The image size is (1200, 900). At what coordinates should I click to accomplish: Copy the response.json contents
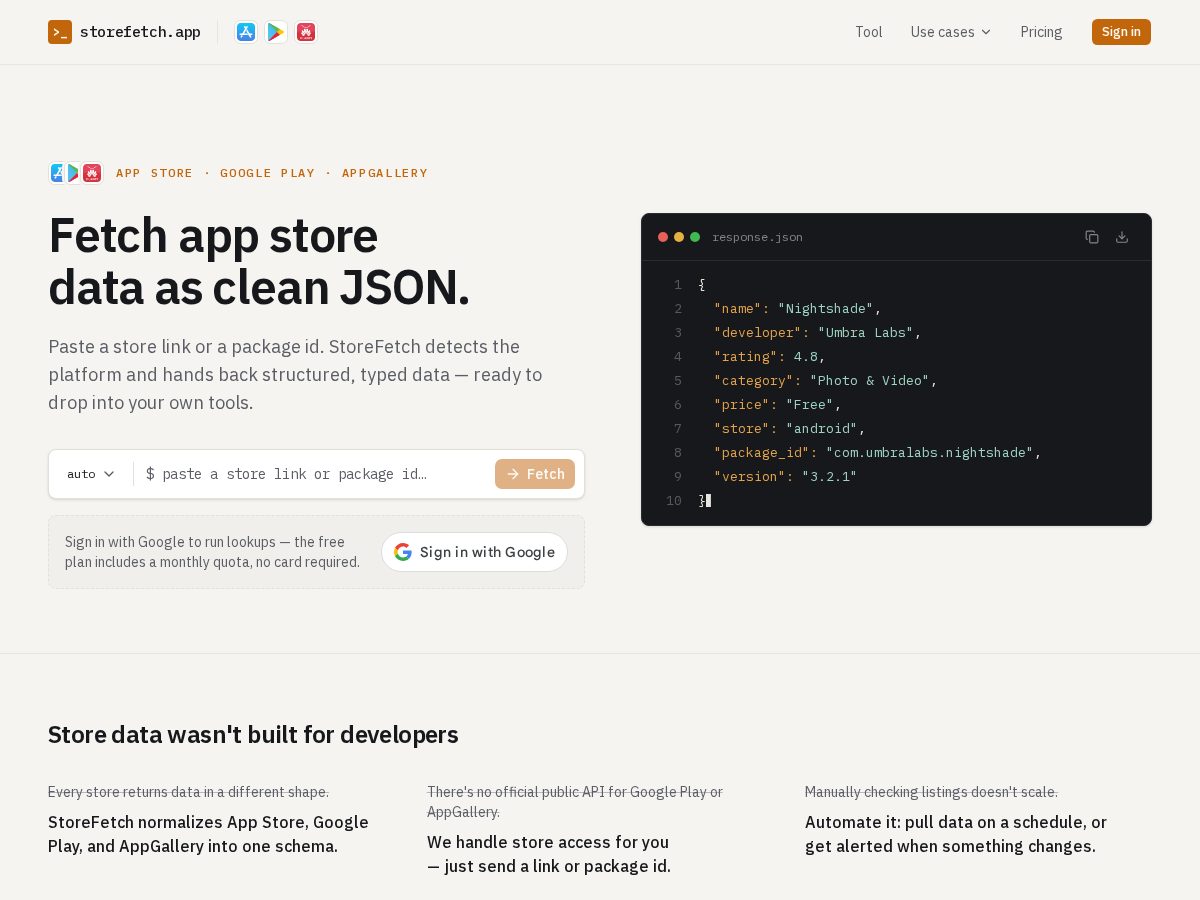[1092, 237]
